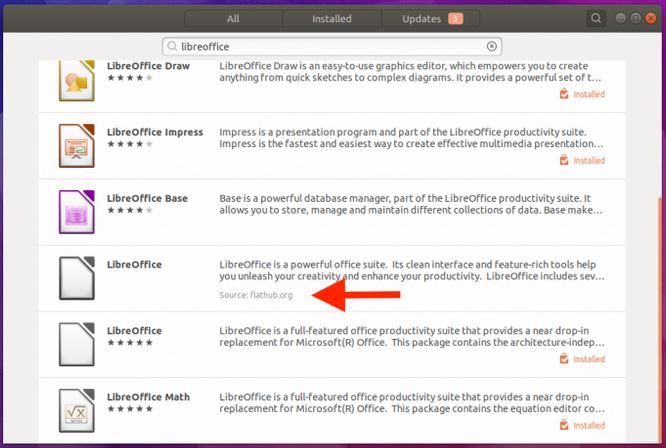Switch to the Installed tab
The width and height of the screenshot is (666, 448).
coord(332,19)
